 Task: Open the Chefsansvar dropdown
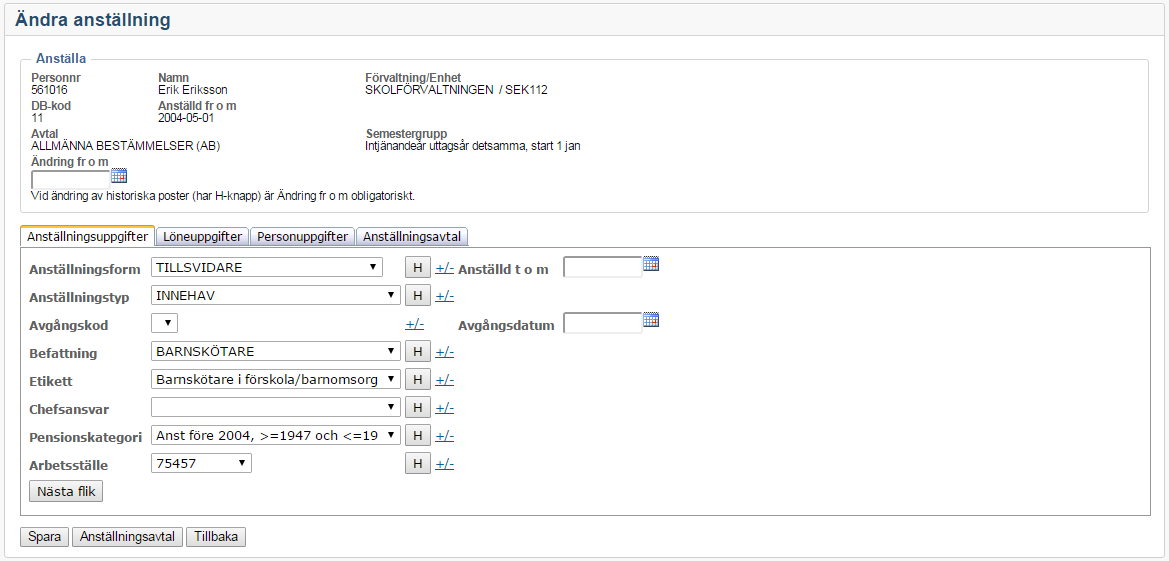point(276,408)
